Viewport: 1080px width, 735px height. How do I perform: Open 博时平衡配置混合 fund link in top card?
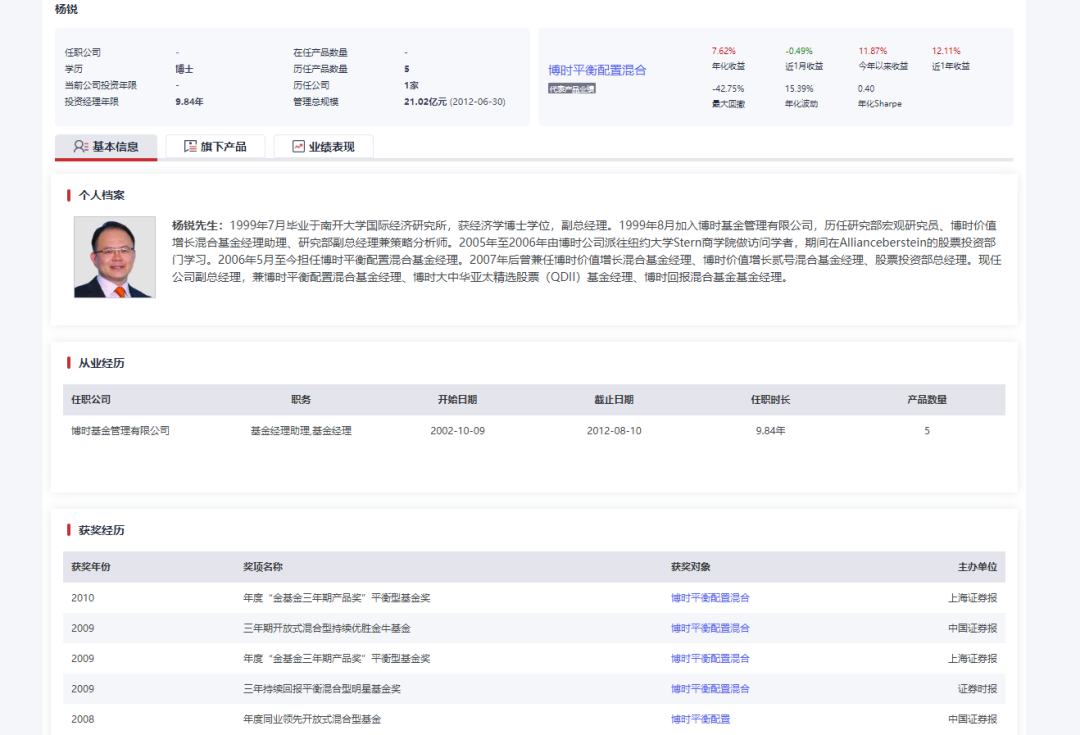597,70
